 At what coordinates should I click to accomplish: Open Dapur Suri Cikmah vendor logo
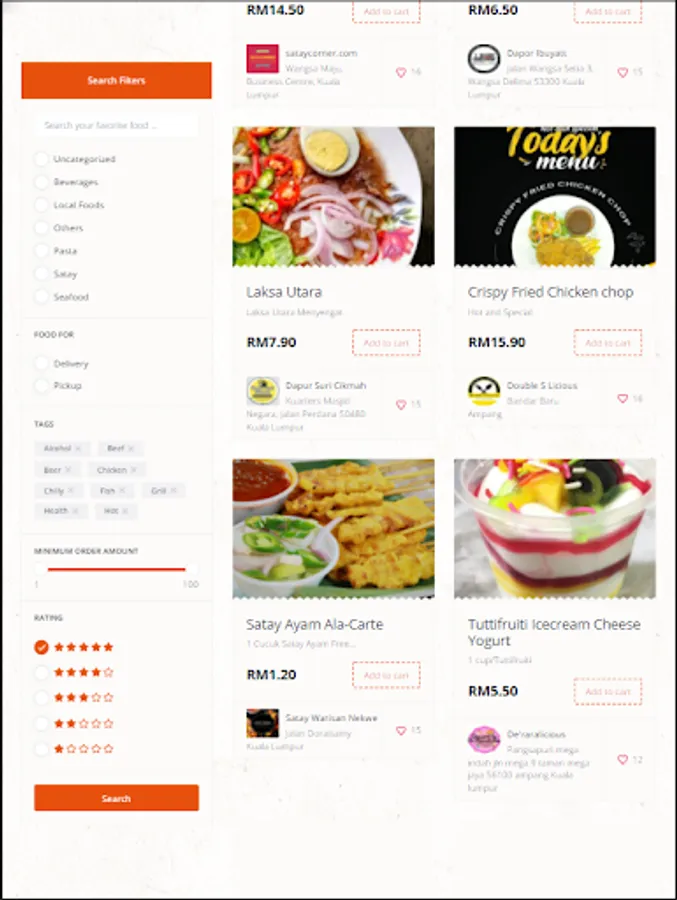pyautogui.click(x=262, y=391)
